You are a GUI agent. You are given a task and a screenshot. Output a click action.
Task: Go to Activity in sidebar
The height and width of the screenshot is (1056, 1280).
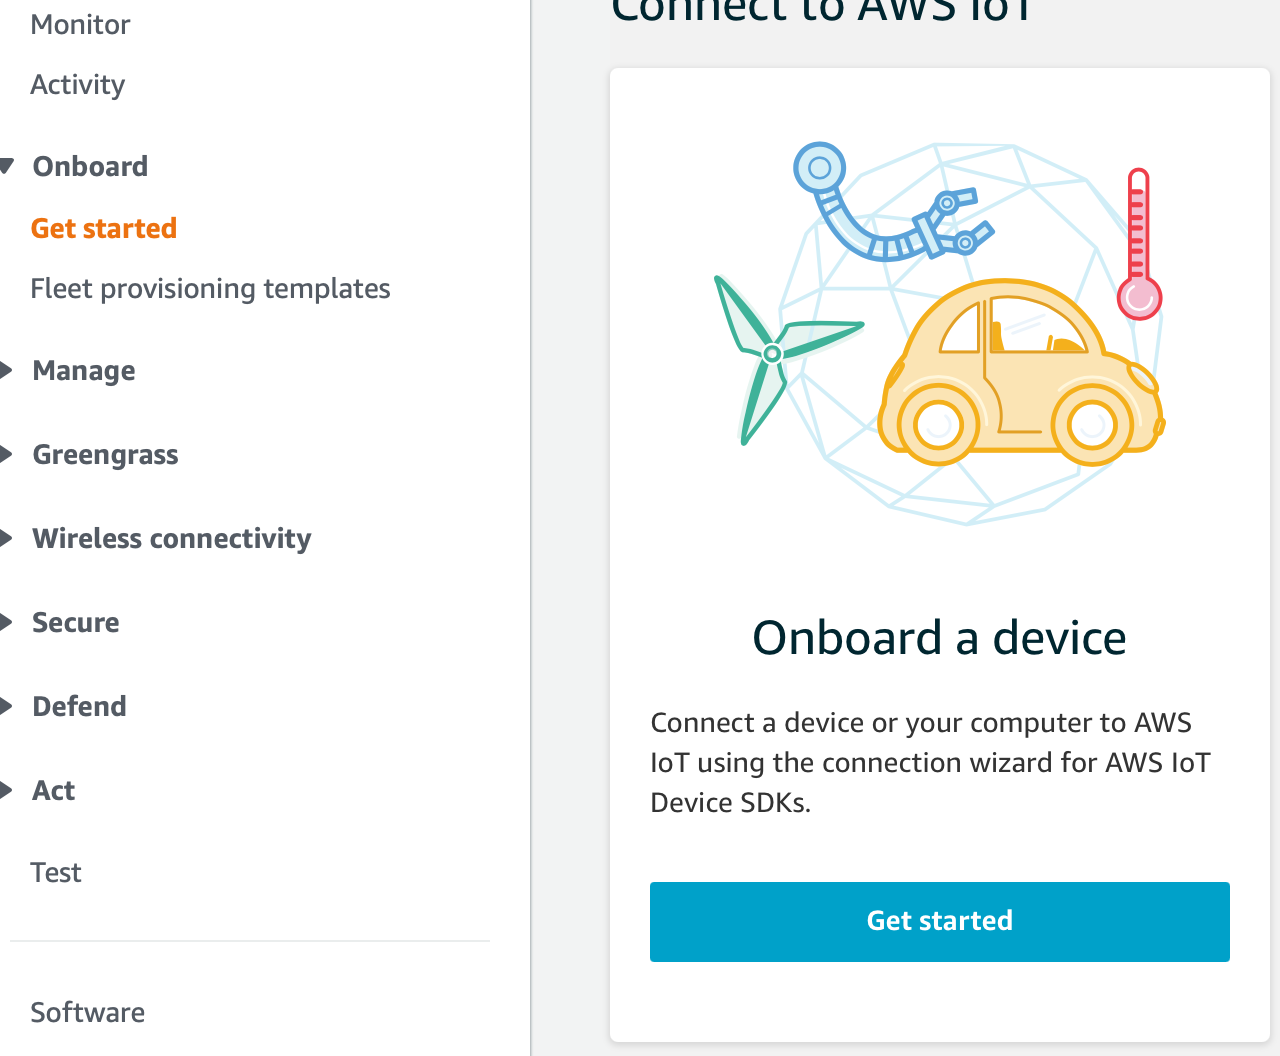tap(77, 85)
